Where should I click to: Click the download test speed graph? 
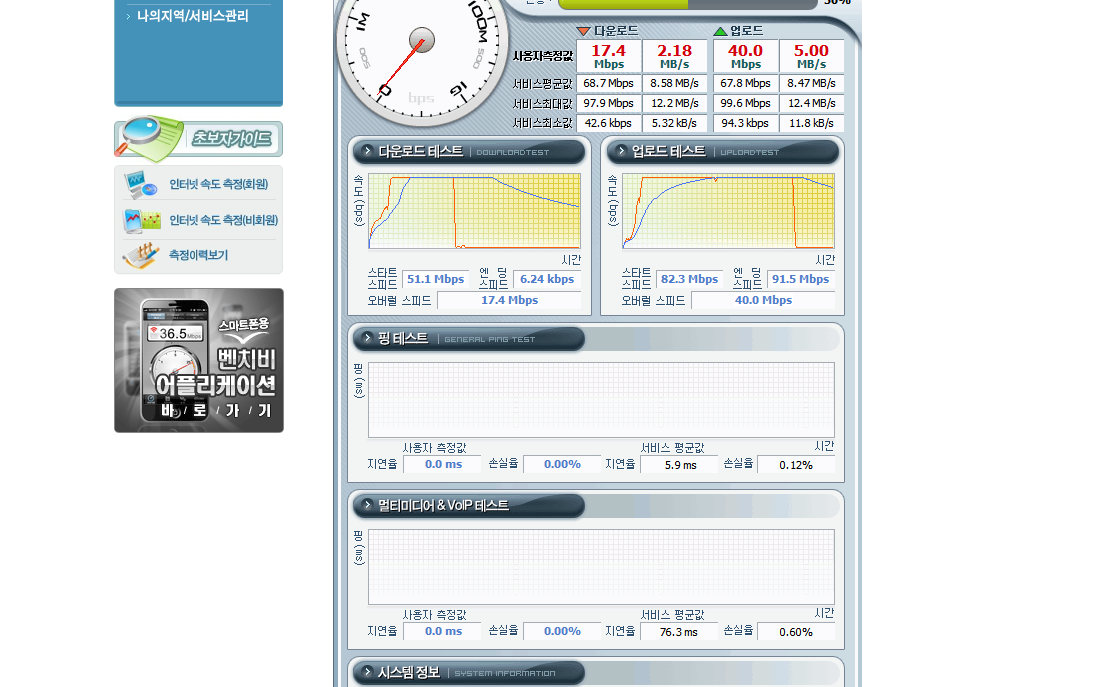[475, 211]
